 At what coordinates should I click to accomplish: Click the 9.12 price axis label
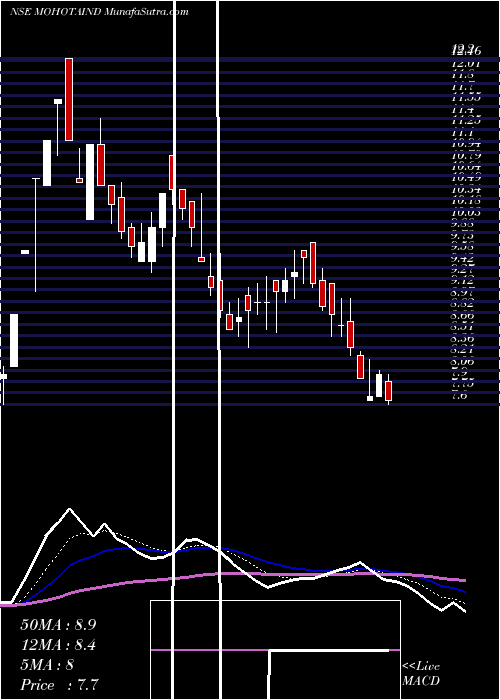(464, 281)
